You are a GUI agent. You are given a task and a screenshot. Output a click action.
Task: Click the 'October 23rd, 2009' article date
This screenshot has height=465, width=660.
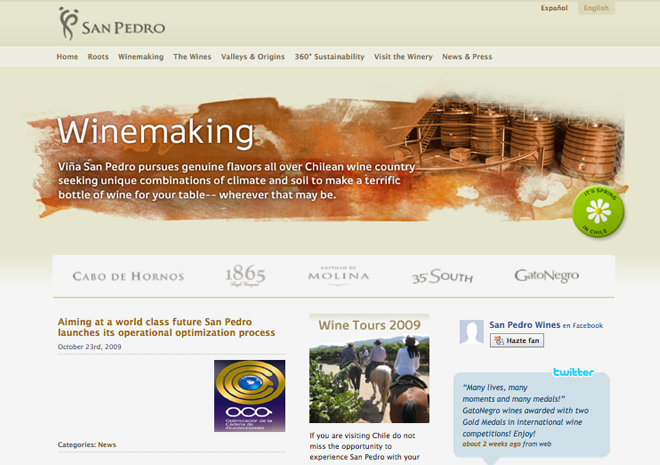coord(89,347)
